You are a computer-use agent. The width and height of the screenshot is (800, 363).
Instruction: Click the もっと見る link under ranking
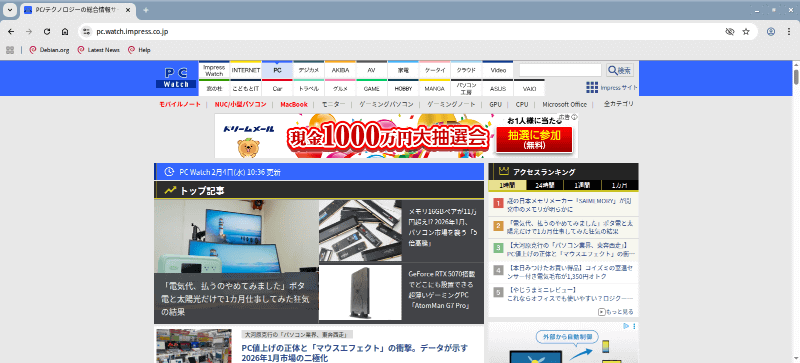click(616, 311)
